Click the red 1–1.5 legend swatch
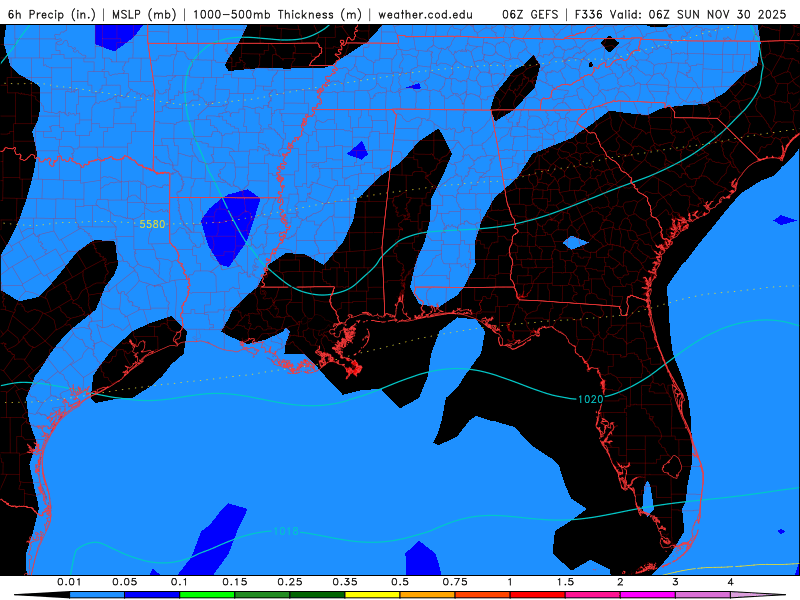Viewport: 800px width, 600px height. coord(538,595)
